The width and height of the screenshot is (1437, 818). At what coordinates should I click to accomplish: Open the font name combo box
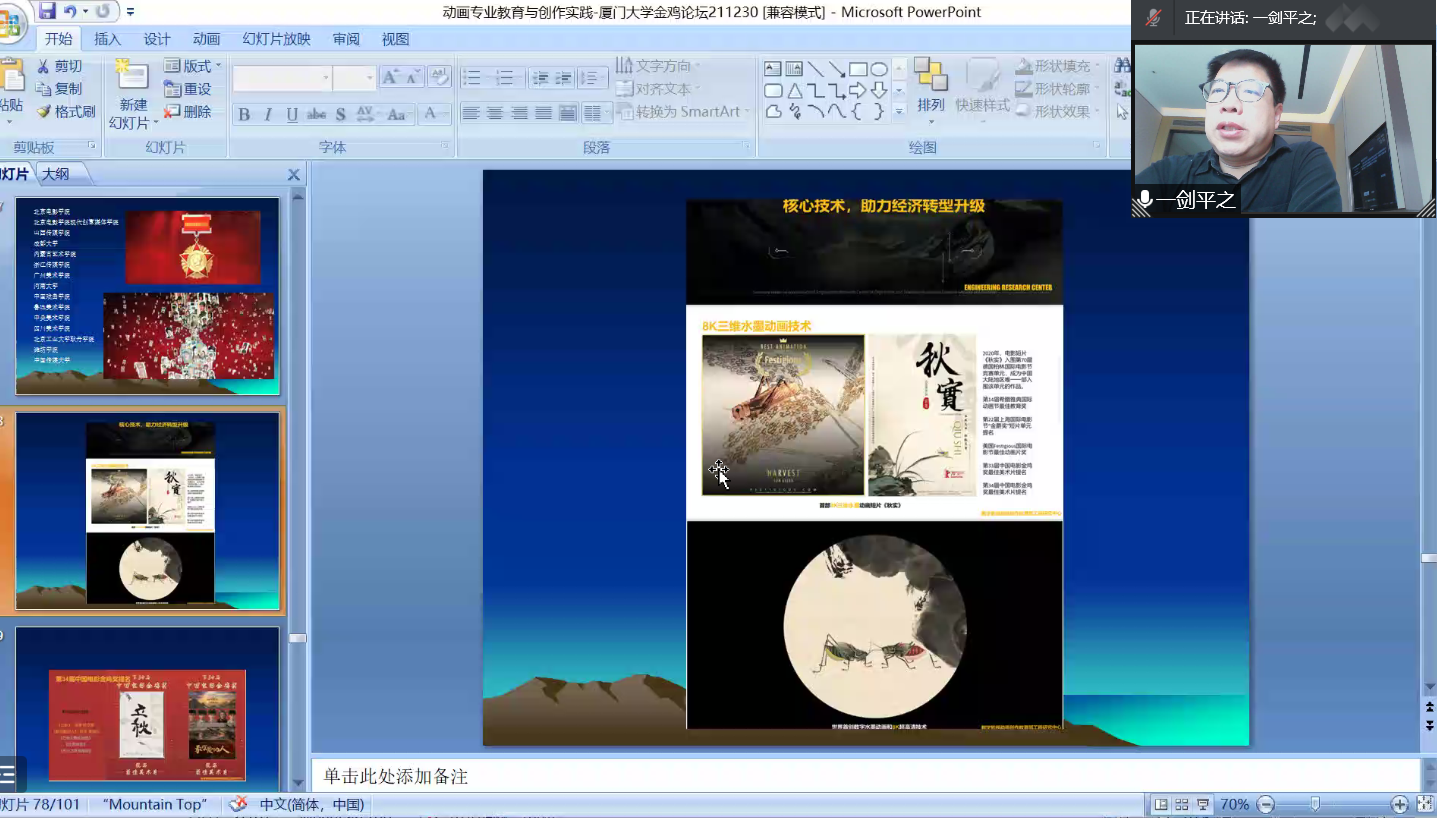click(x=282, y=78)
